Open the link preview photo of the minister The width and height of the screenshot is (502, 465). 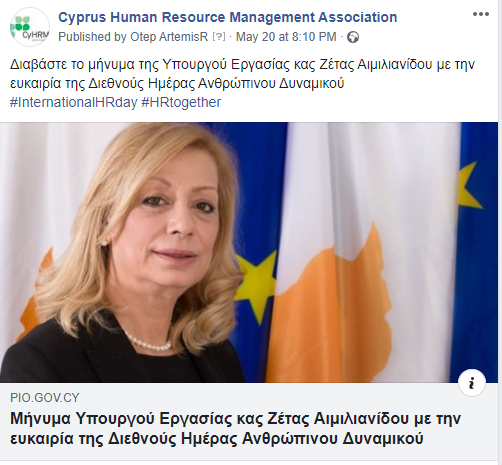point(249,252)
